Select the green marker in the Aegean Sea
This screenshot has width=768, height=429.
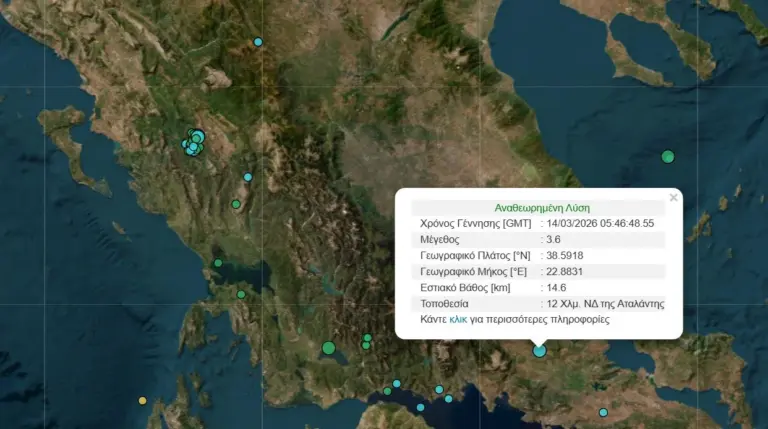668,156
